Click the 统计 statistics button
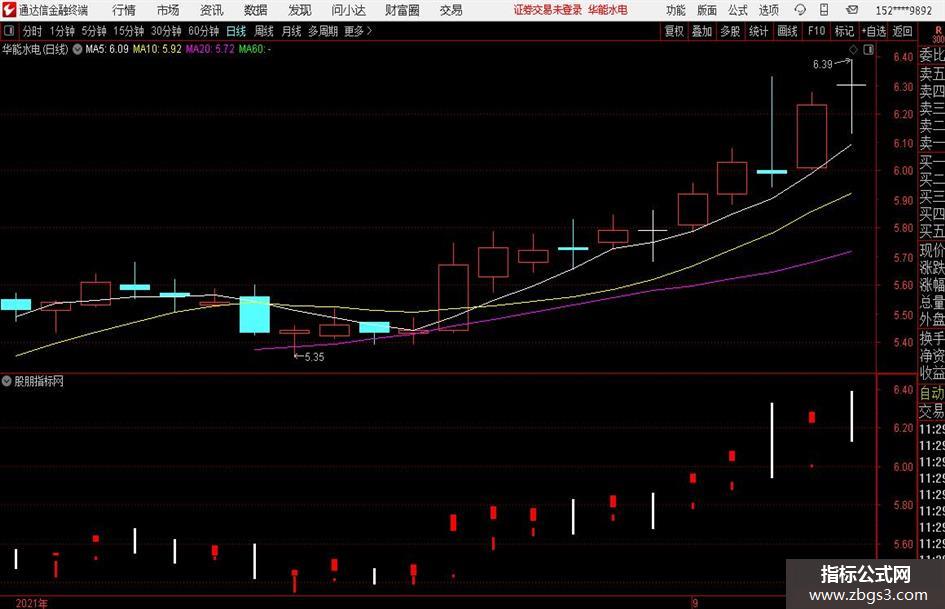945x609 pixels. pyautogui.click(x=758, y=31)
